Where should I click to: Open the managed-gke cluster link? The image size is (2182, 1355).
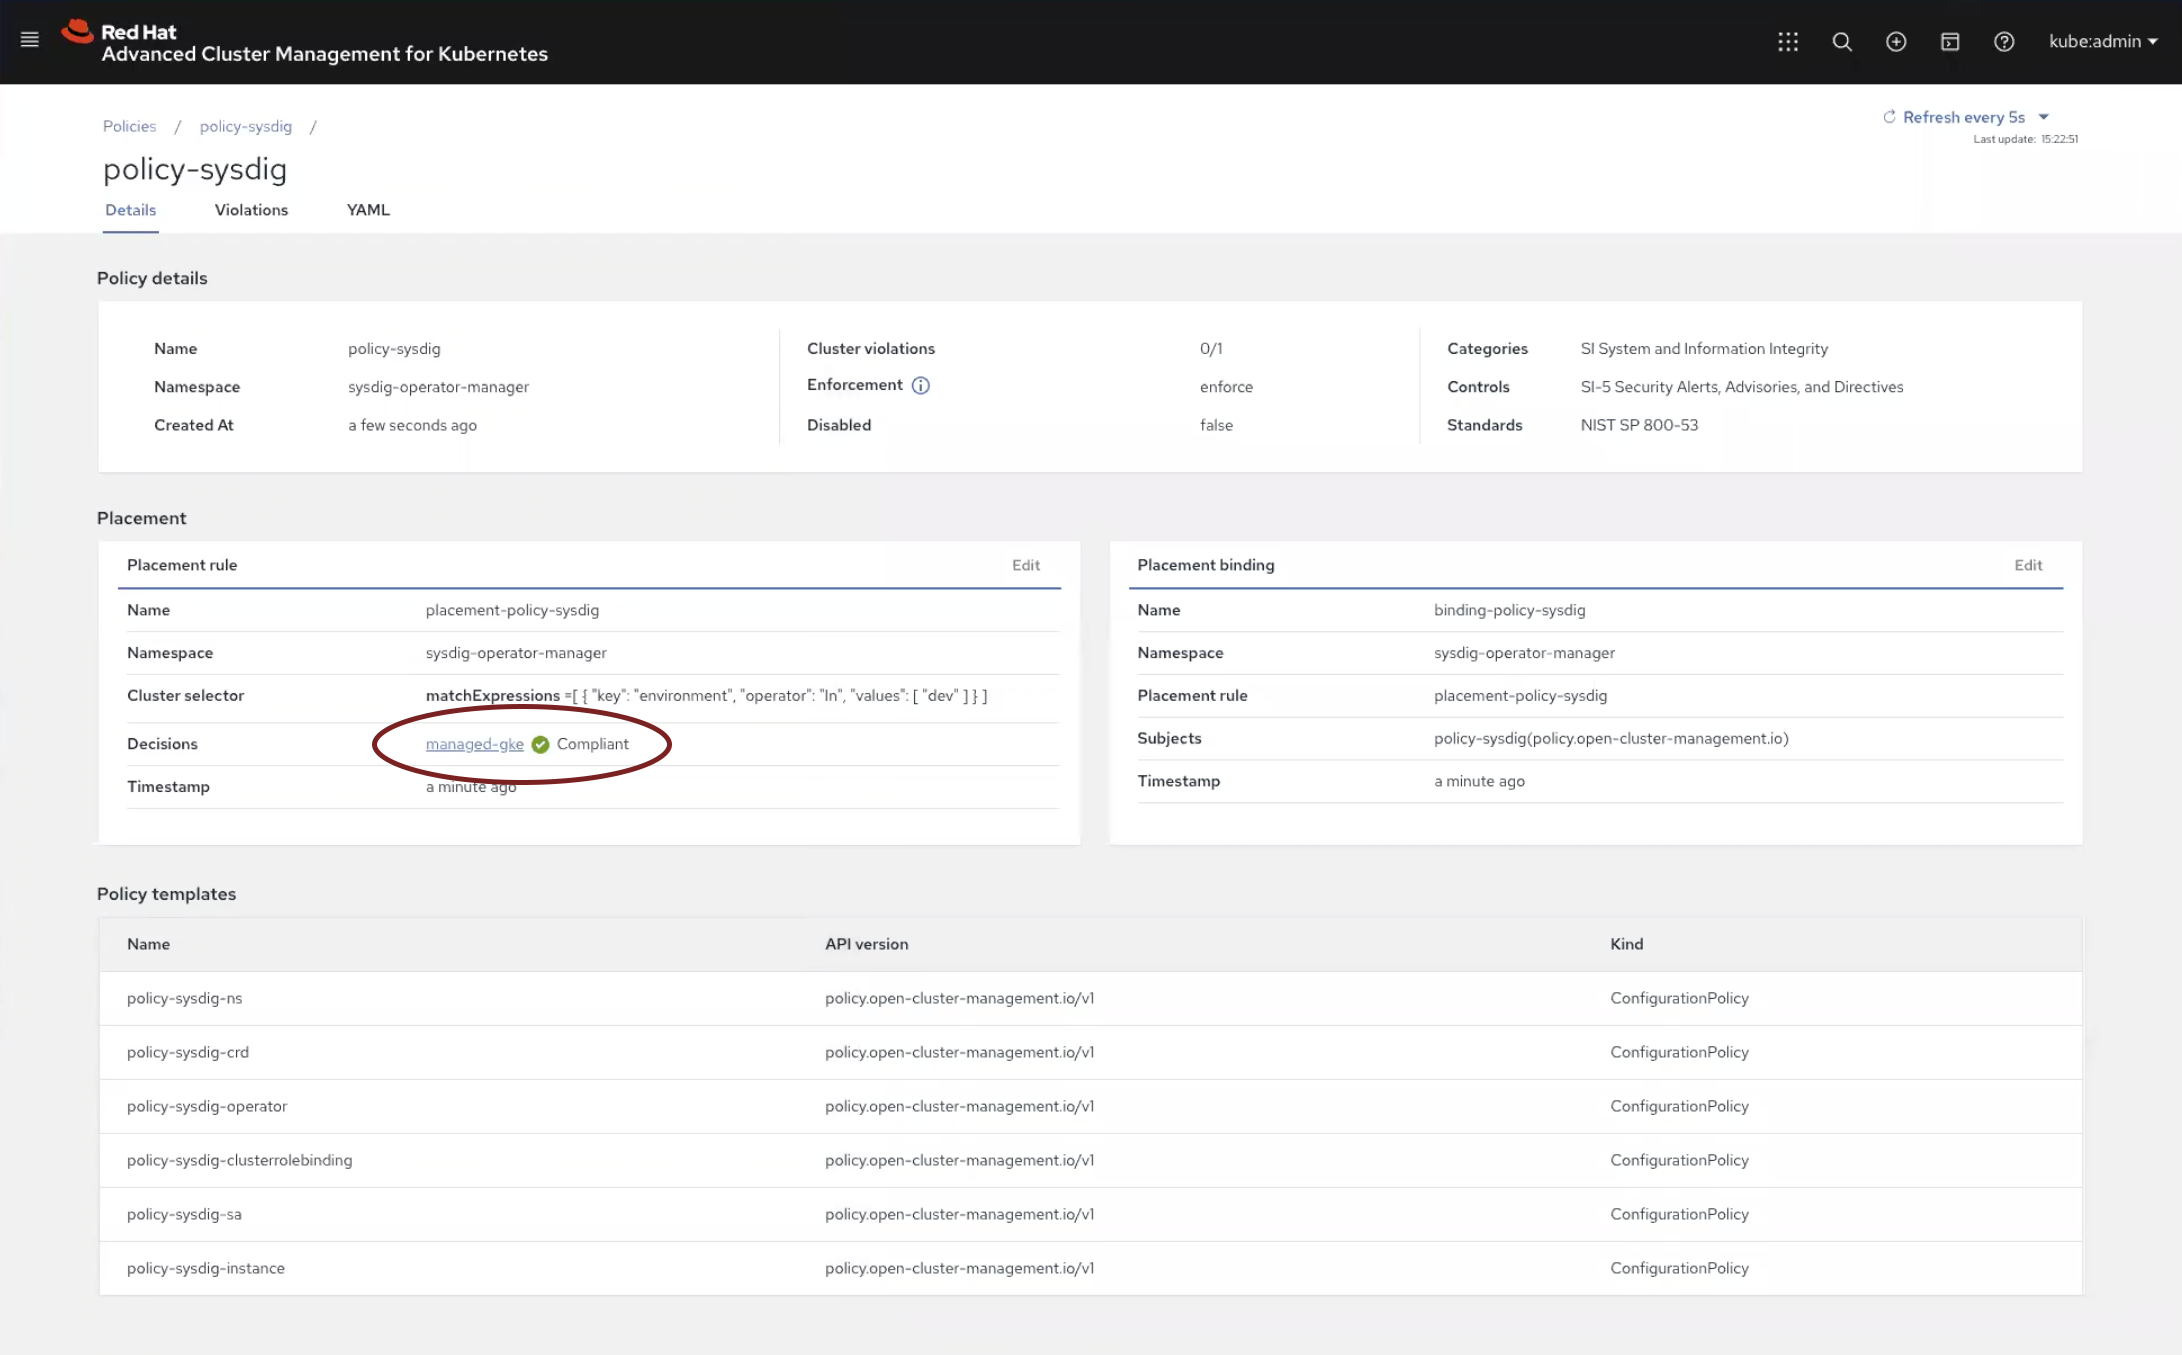click(x=474, y=744)
